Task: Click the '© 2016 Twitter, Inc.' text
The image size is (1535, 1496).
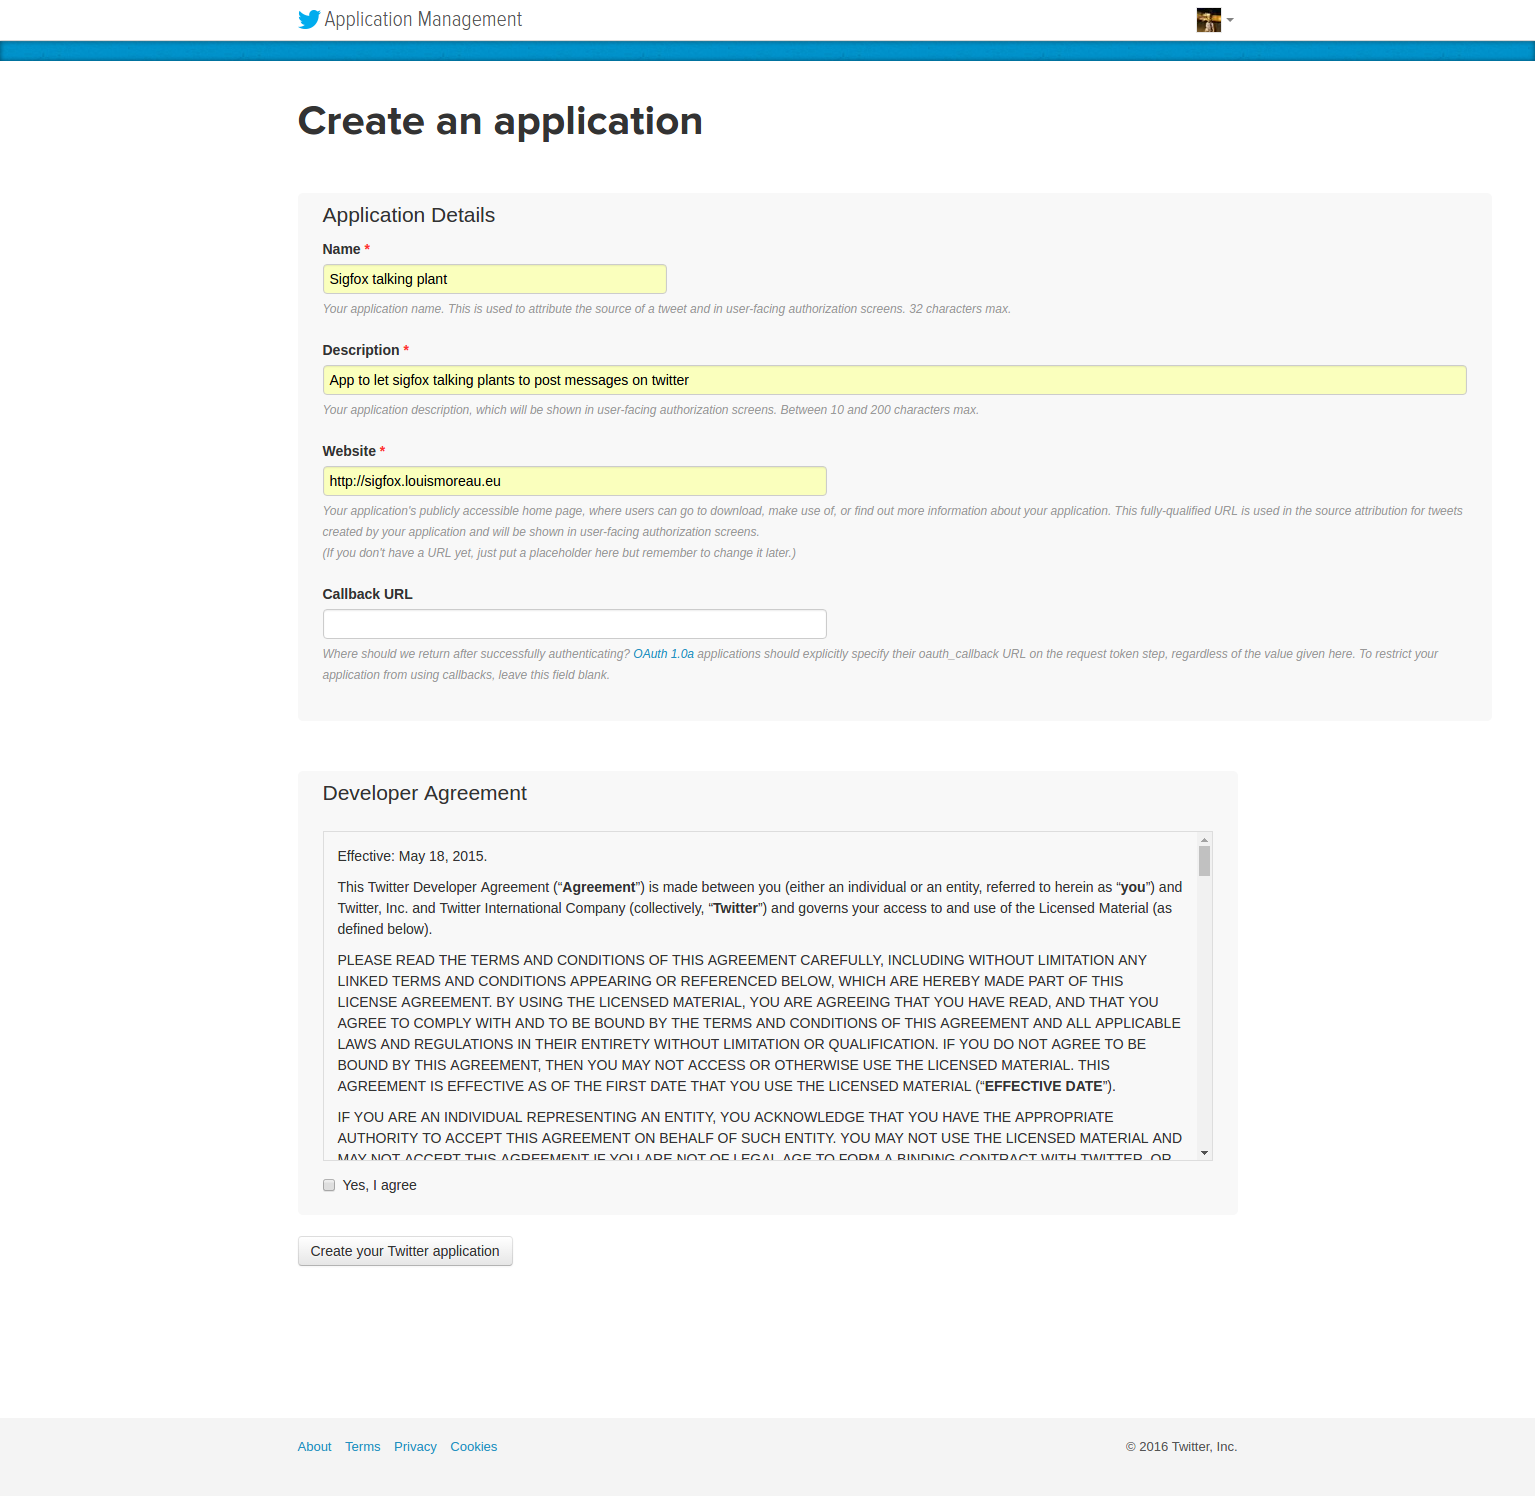Action: pyautogui.click(x=1181, y=1447)
